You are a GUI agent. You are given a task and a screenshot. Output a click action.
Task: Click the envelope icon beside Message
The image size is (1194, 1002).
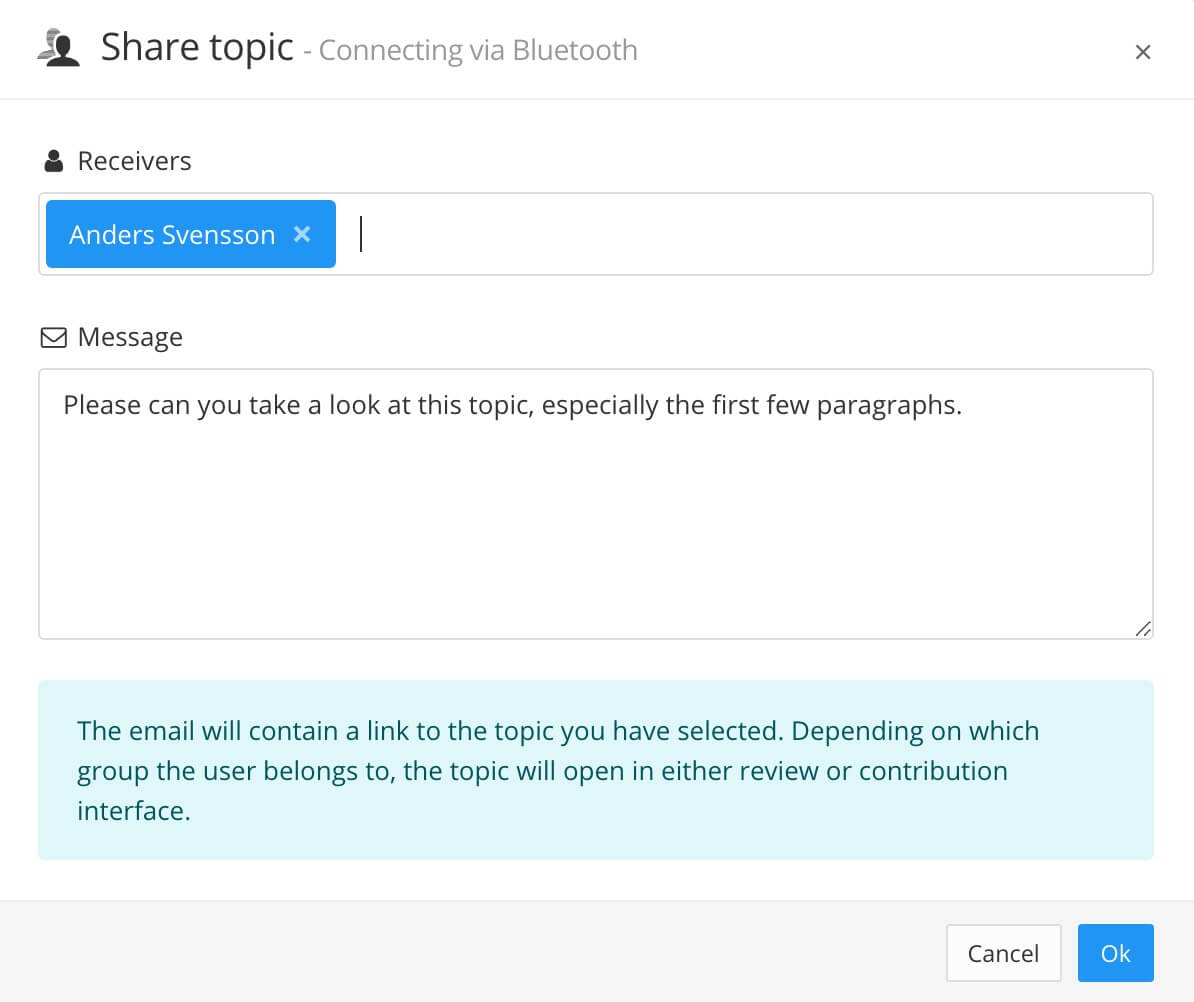point(51,337)
